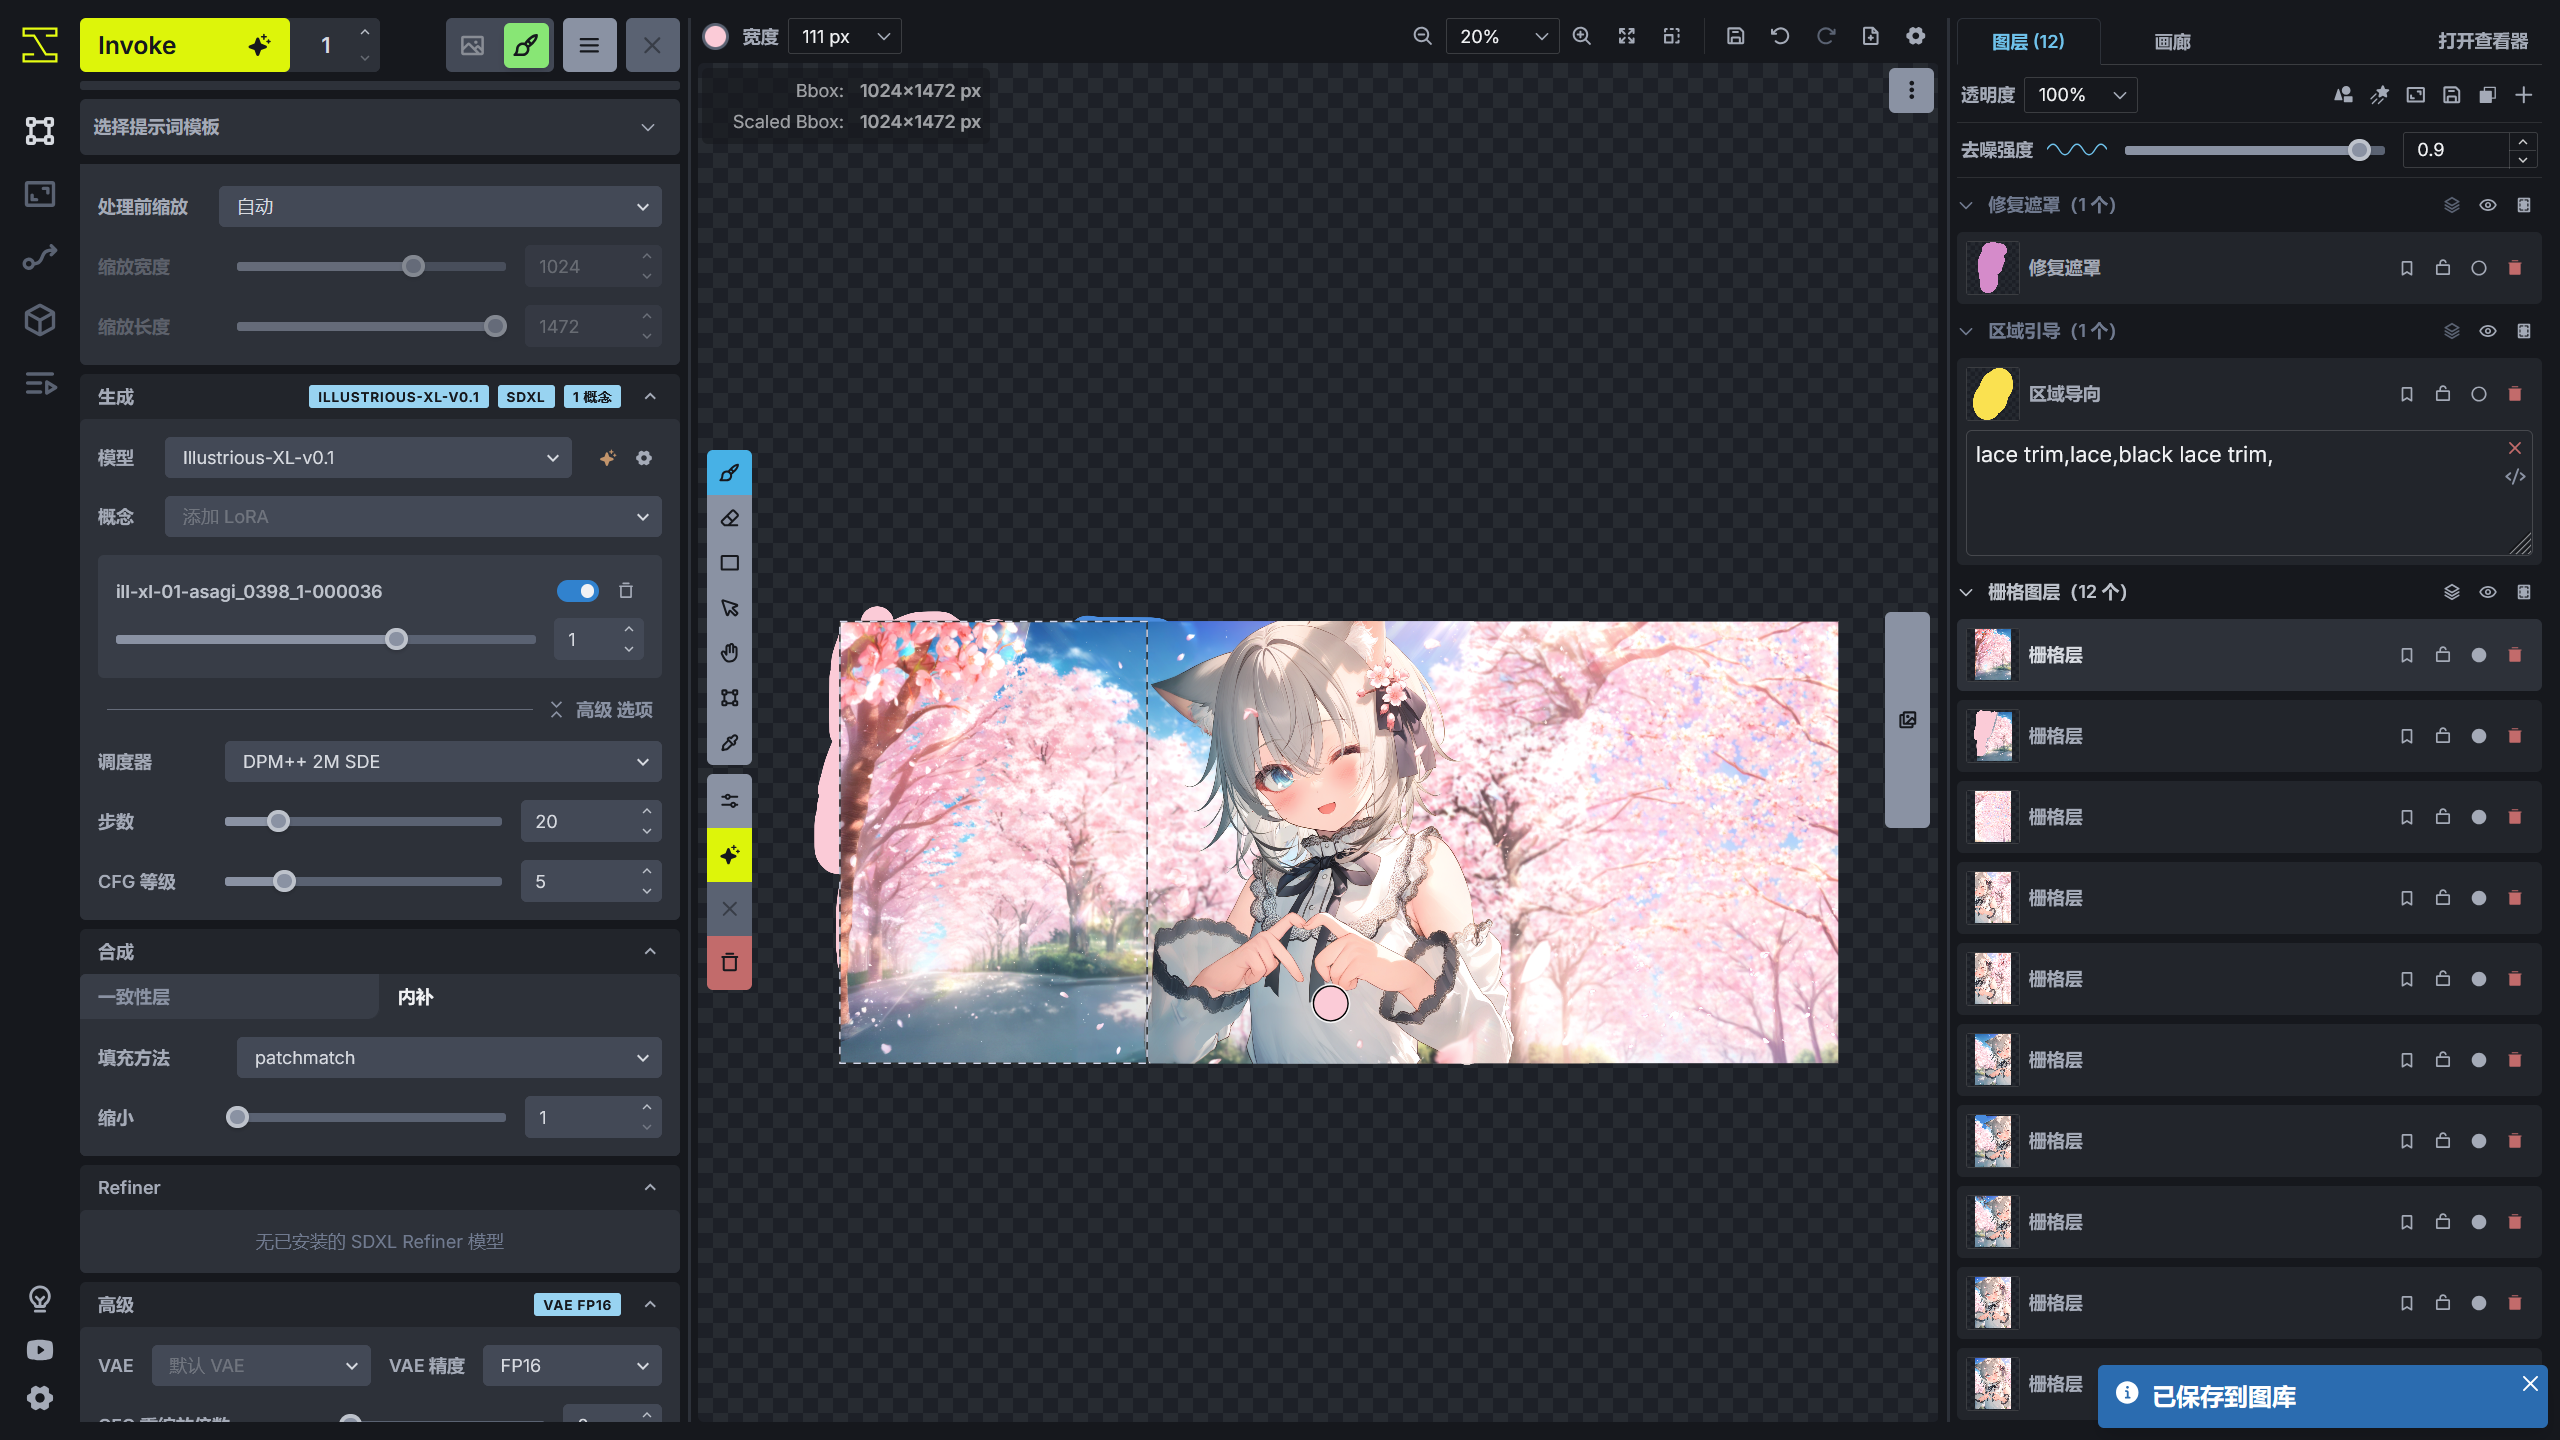Screen dimensions: 2560x1440
Task: Switch to the 画廊 tab
Action: click(x=2171, y=42)
